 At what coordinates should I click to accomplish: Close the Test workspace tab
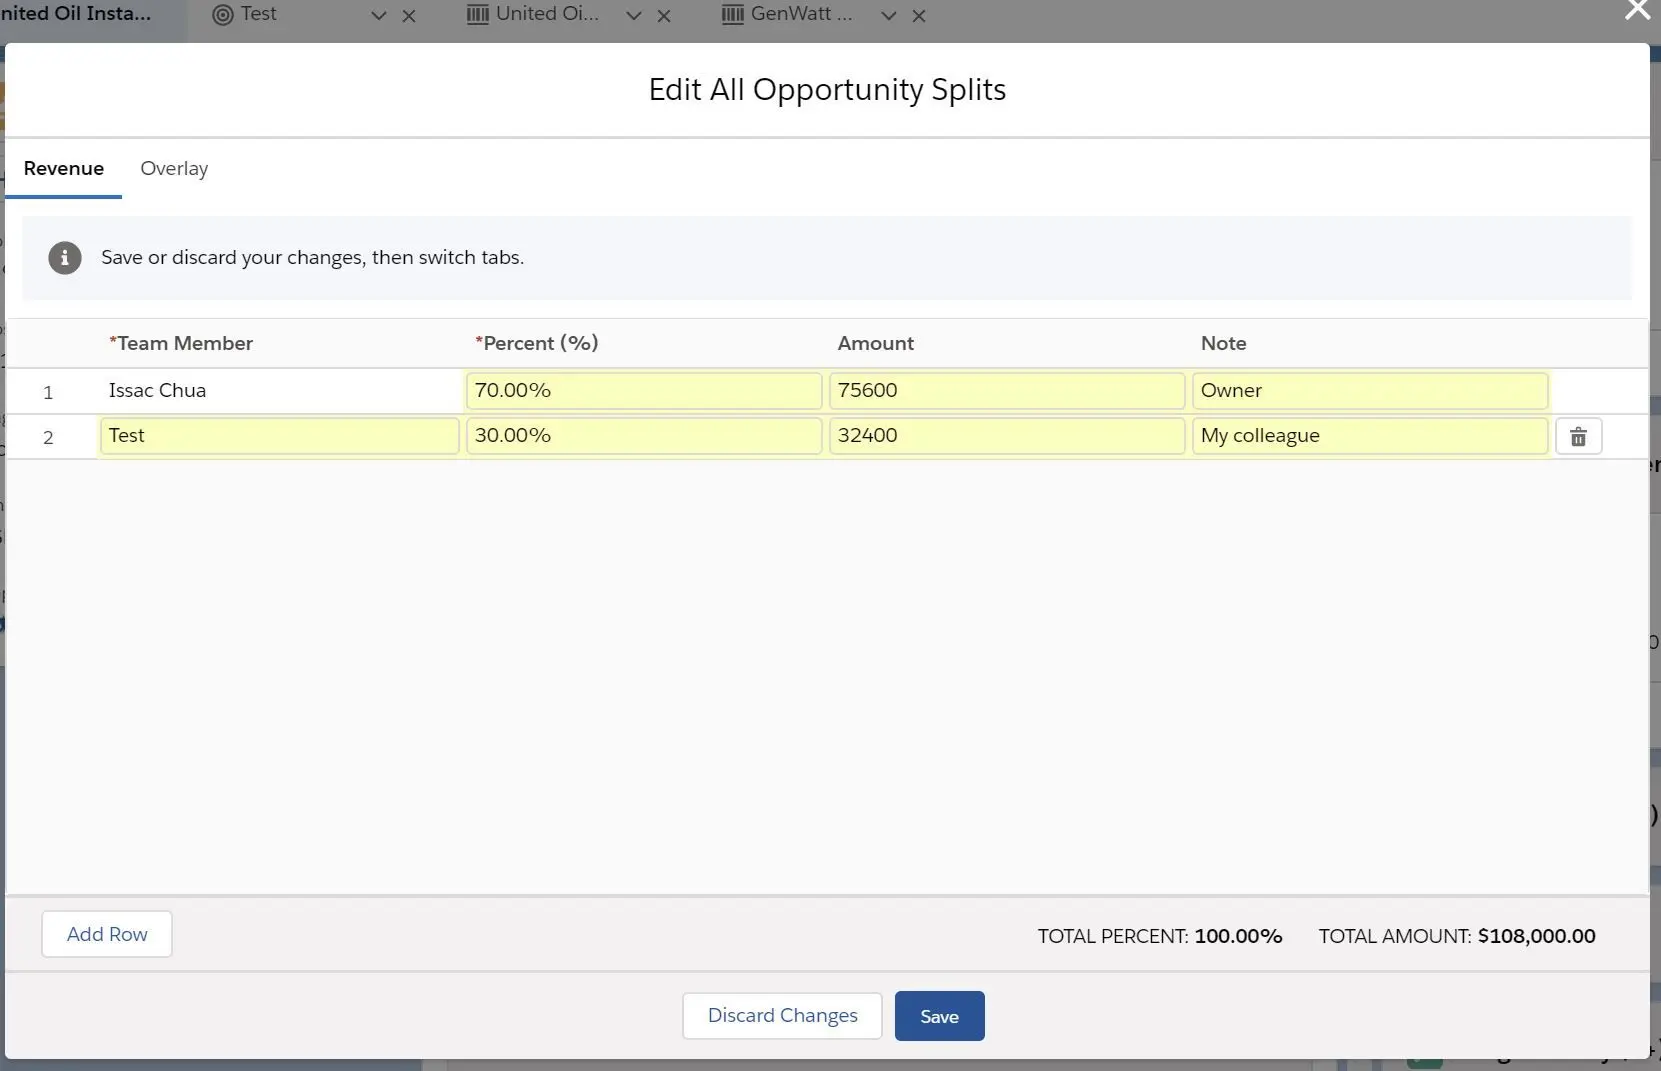[409, 16]
